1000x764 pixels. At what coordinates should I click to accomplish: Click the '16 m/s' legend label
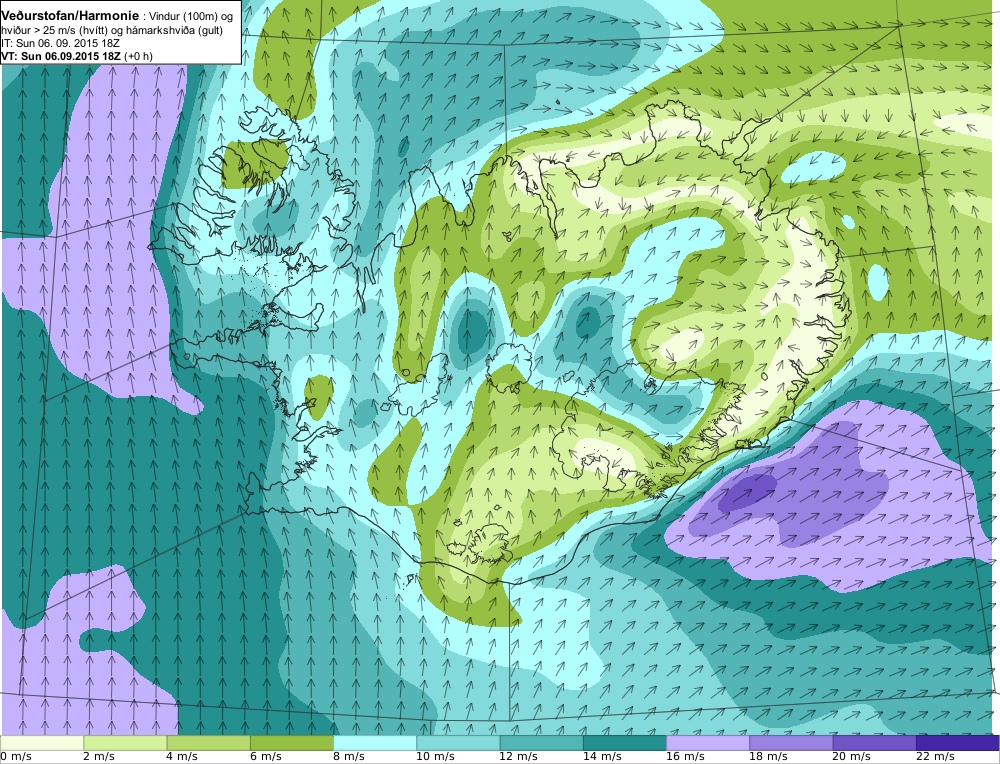[685, 756]
